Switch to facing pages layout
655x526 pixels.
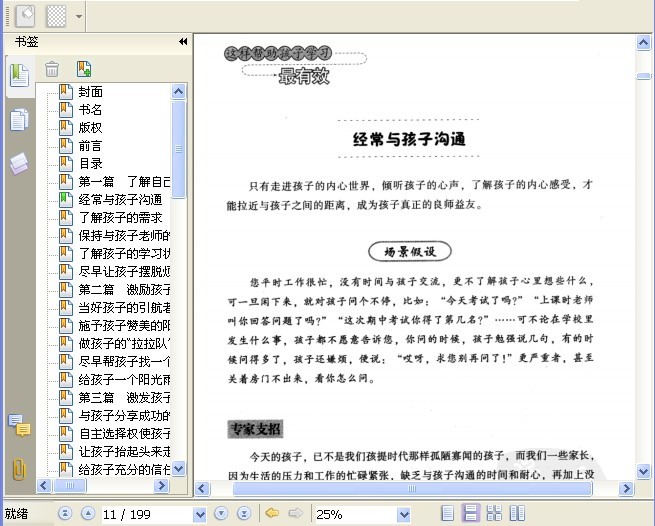click(517, 513)
